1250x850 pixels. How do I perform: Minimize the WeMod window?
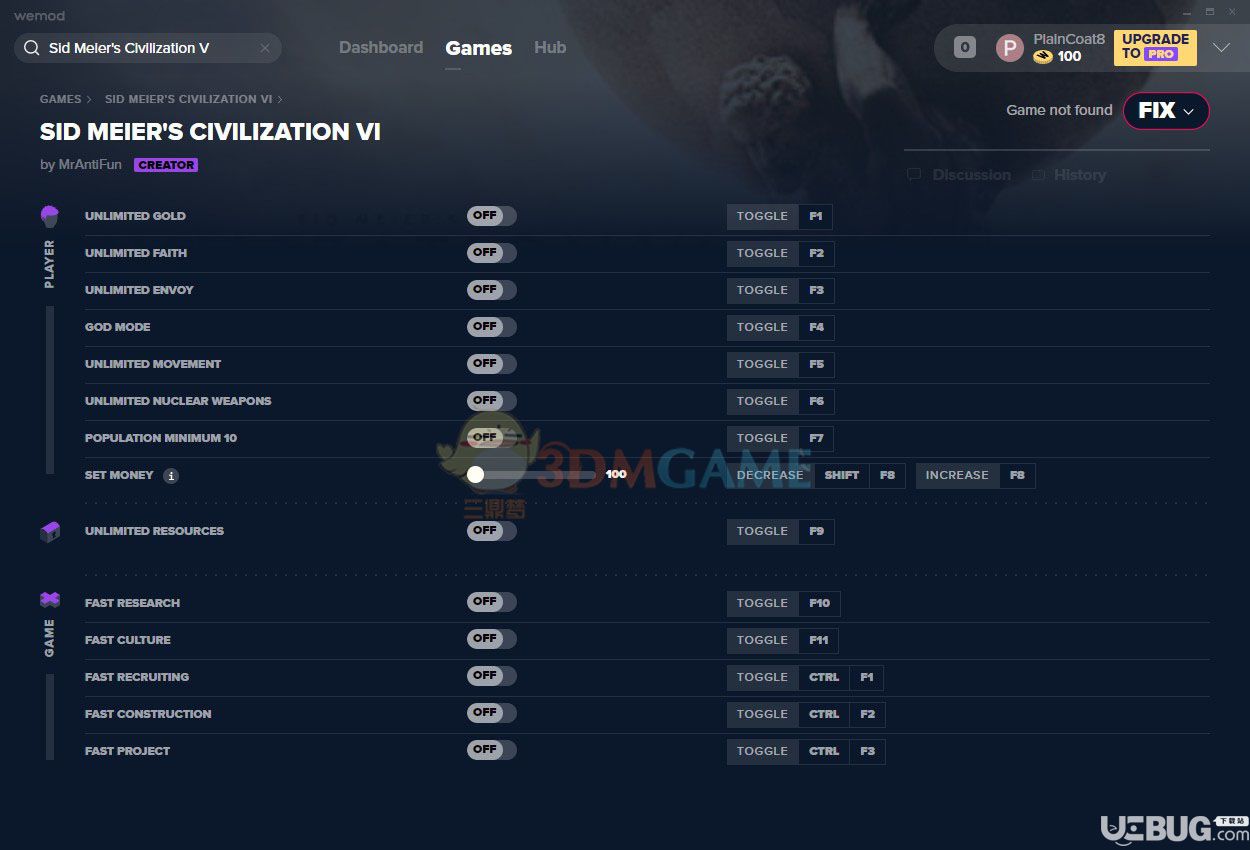click(x=1185, y=11)
